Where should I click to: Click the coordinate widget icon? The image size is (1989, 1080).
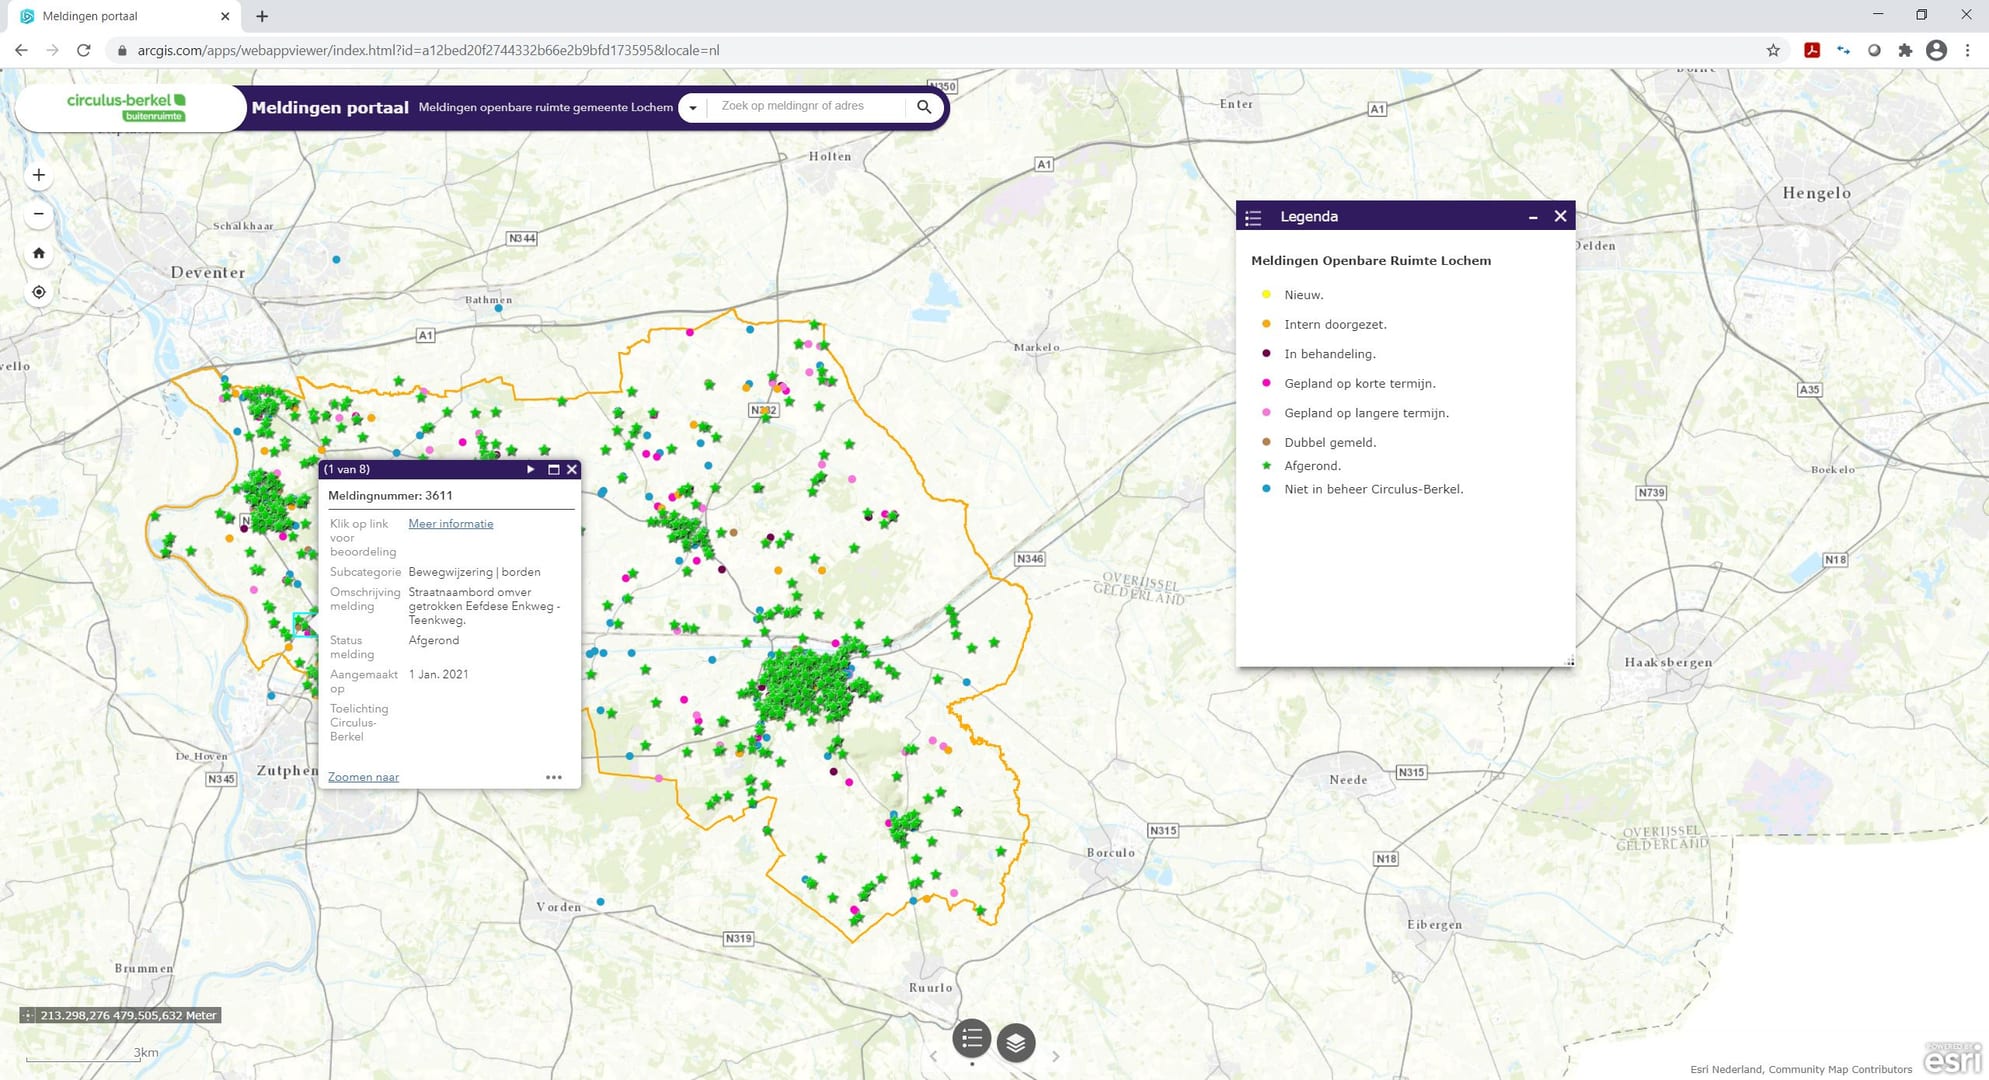coord(28,1015)
